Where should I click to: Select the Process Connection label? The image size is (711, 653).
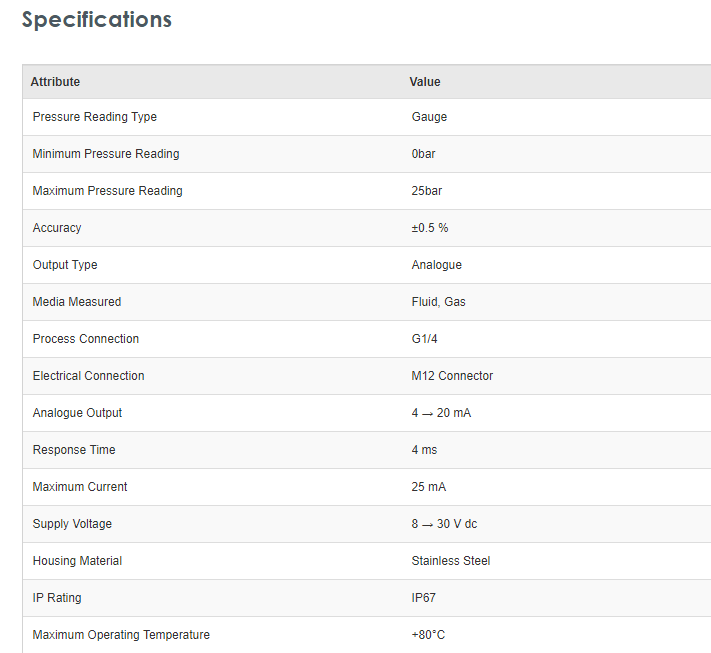86,339
